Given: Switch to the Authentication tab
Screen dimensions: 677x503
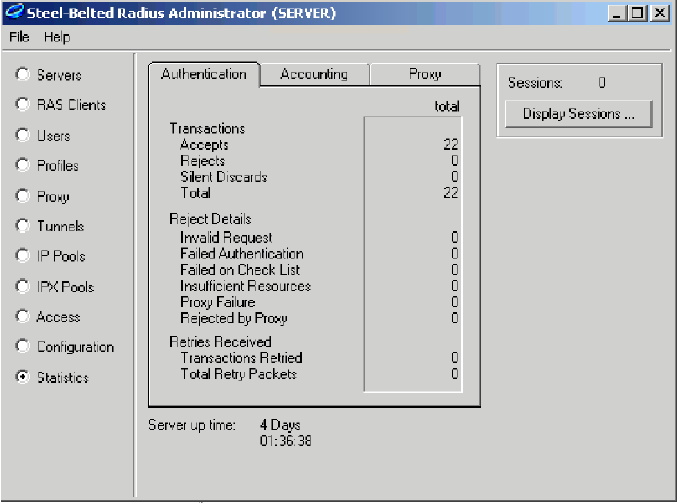Looking at the screenshot, I should pos(204,74).
